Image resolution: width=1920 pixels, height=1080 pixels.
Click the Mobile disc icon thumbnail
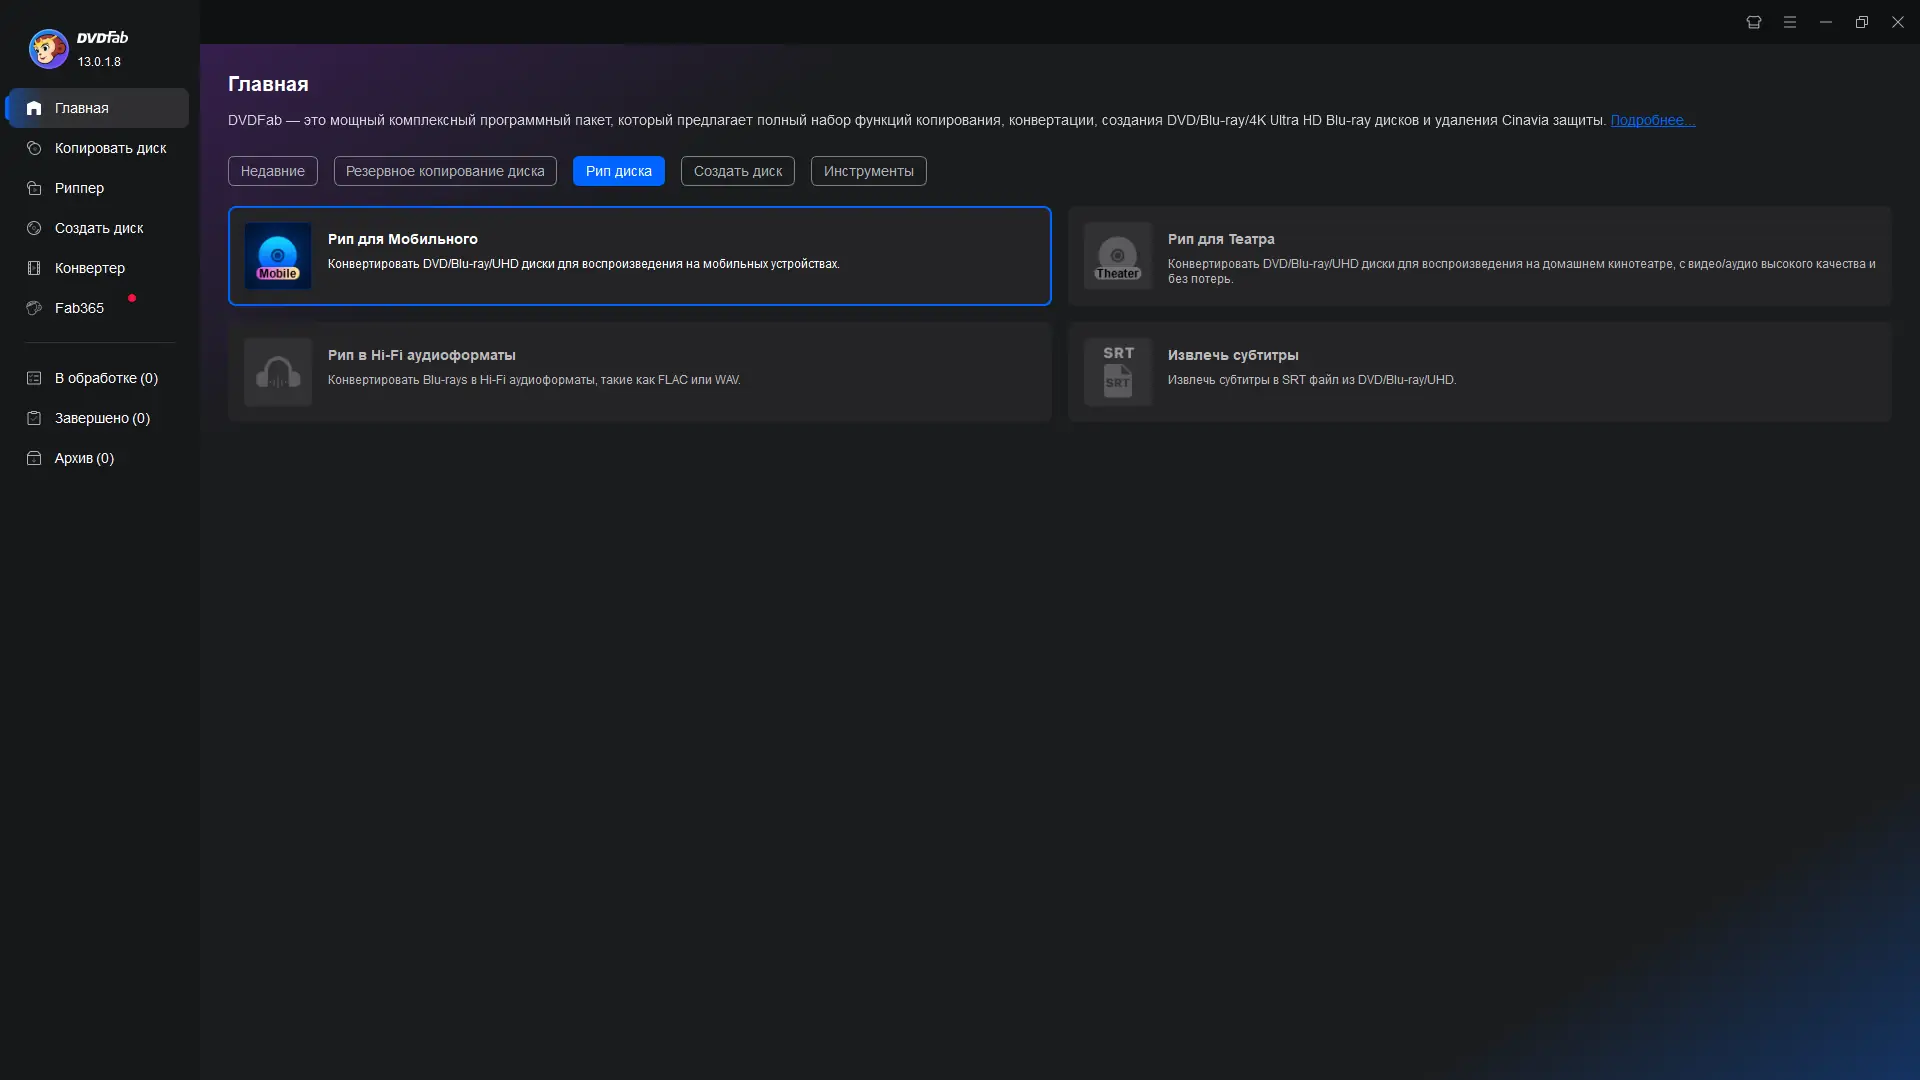tap(277, 256)
